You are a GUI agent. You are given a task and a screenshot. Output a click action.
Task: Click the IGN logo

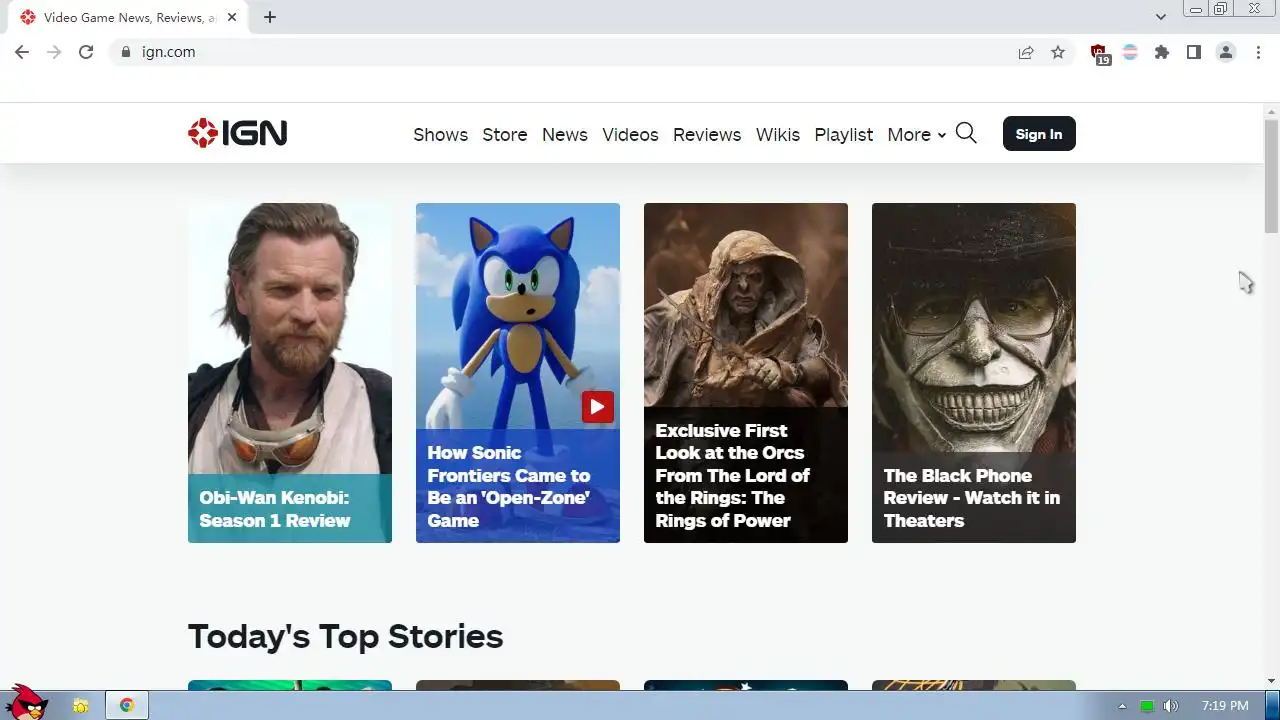(237, 133)
